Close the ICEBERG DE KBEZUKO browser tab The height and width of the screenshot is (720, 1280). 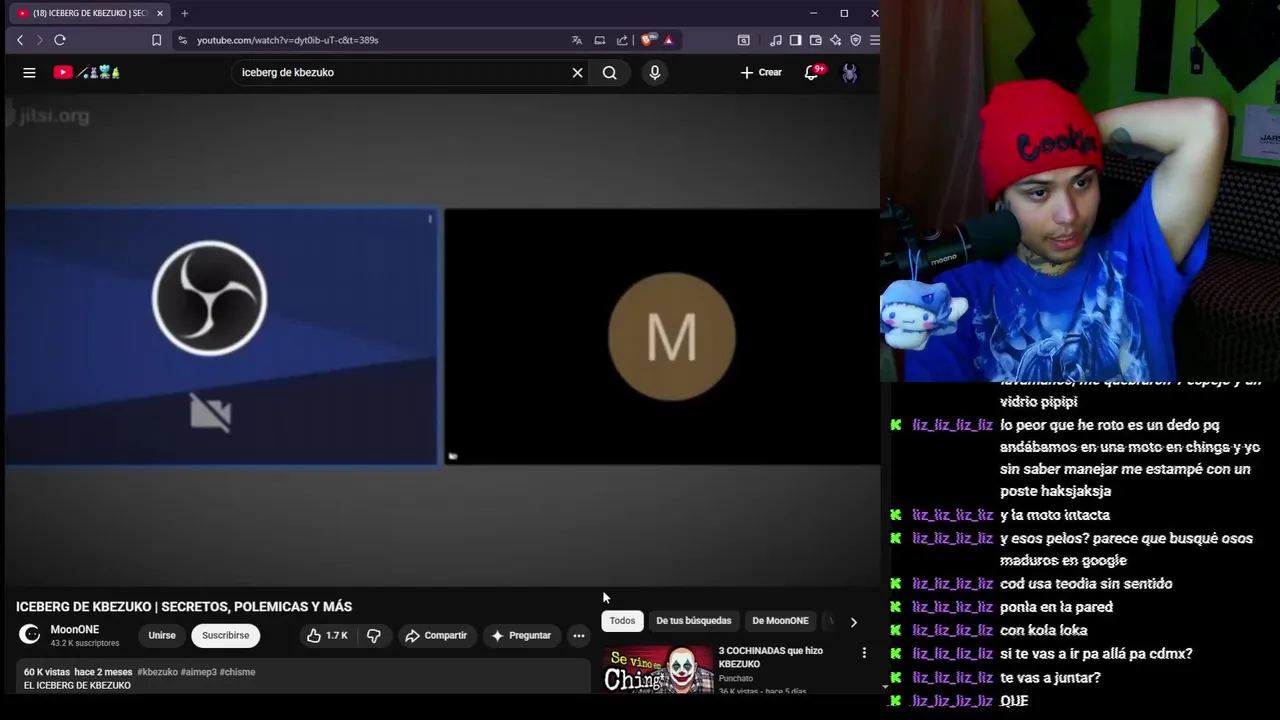click(x=160, y=13)
